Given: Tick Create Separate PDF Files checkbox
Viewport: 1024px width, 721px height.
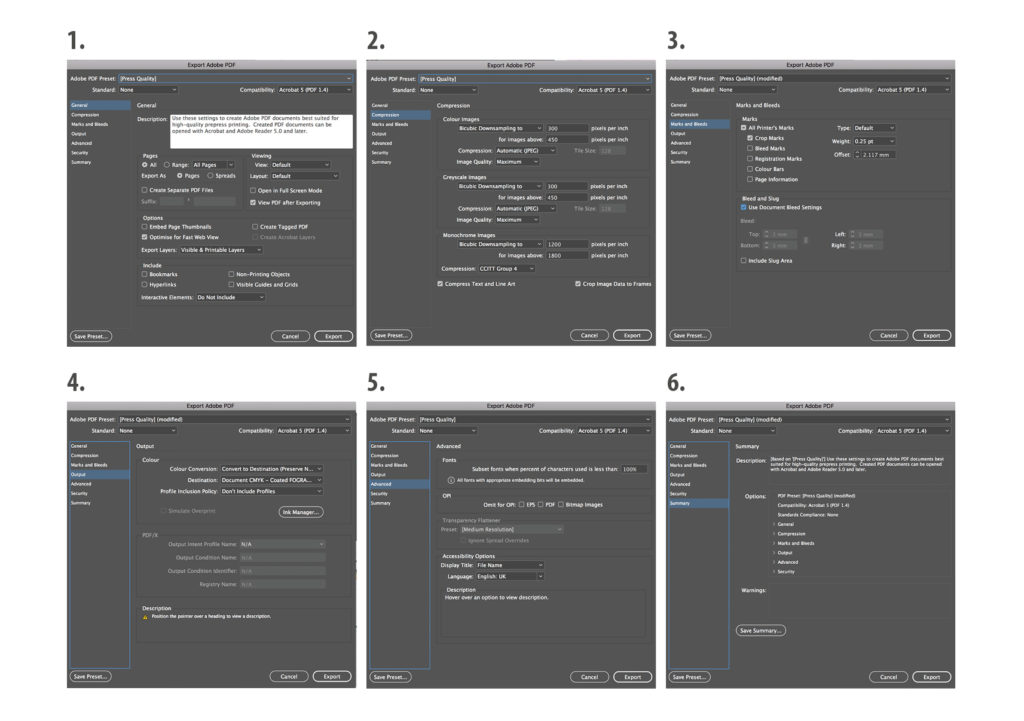Looking at the screenshot, I should (144, 190).
